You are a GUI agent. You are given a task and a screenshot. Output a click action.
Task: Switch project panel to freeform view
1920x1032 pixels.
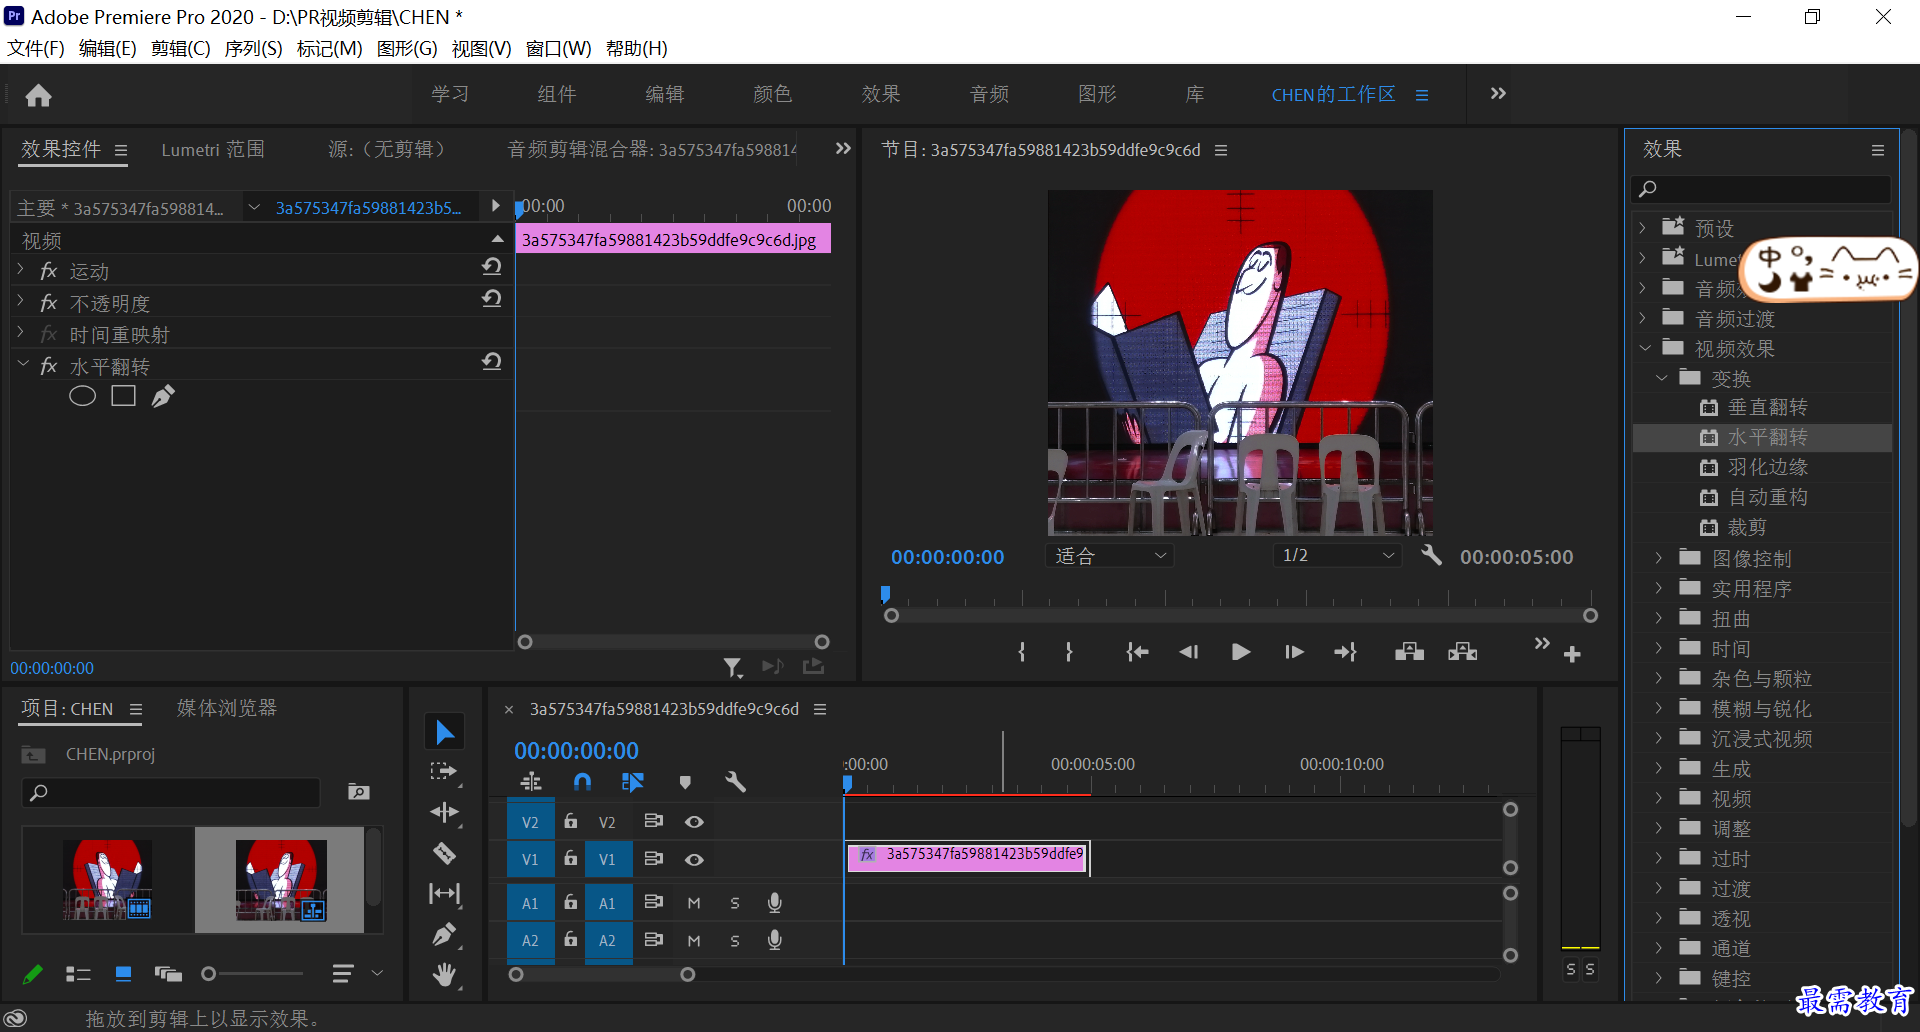coord(168,974)
